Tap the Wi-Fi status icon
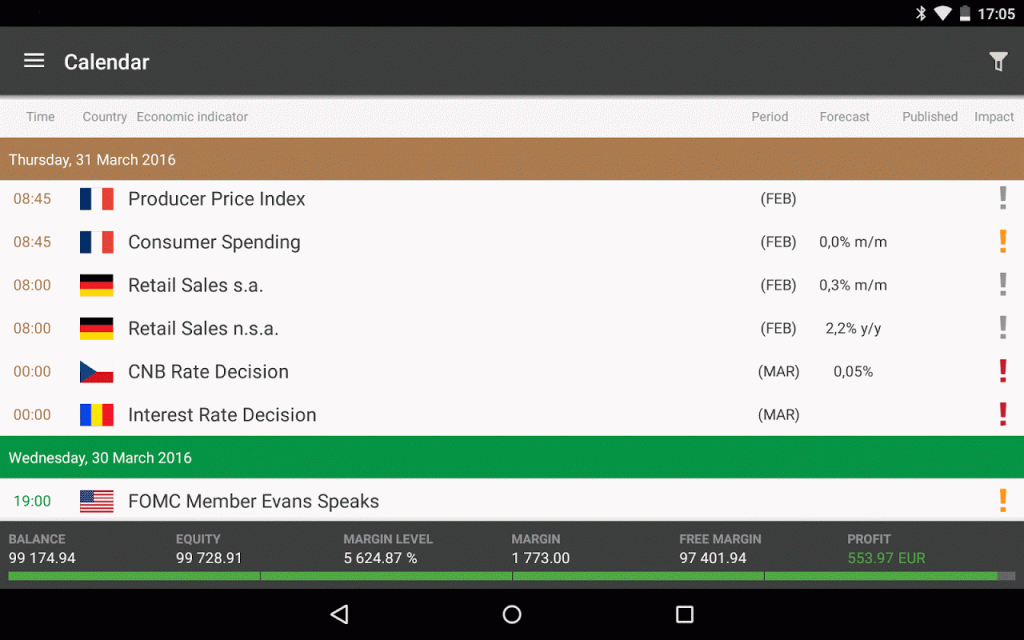Screen dimensions: 1024x640 click(942, 13)
